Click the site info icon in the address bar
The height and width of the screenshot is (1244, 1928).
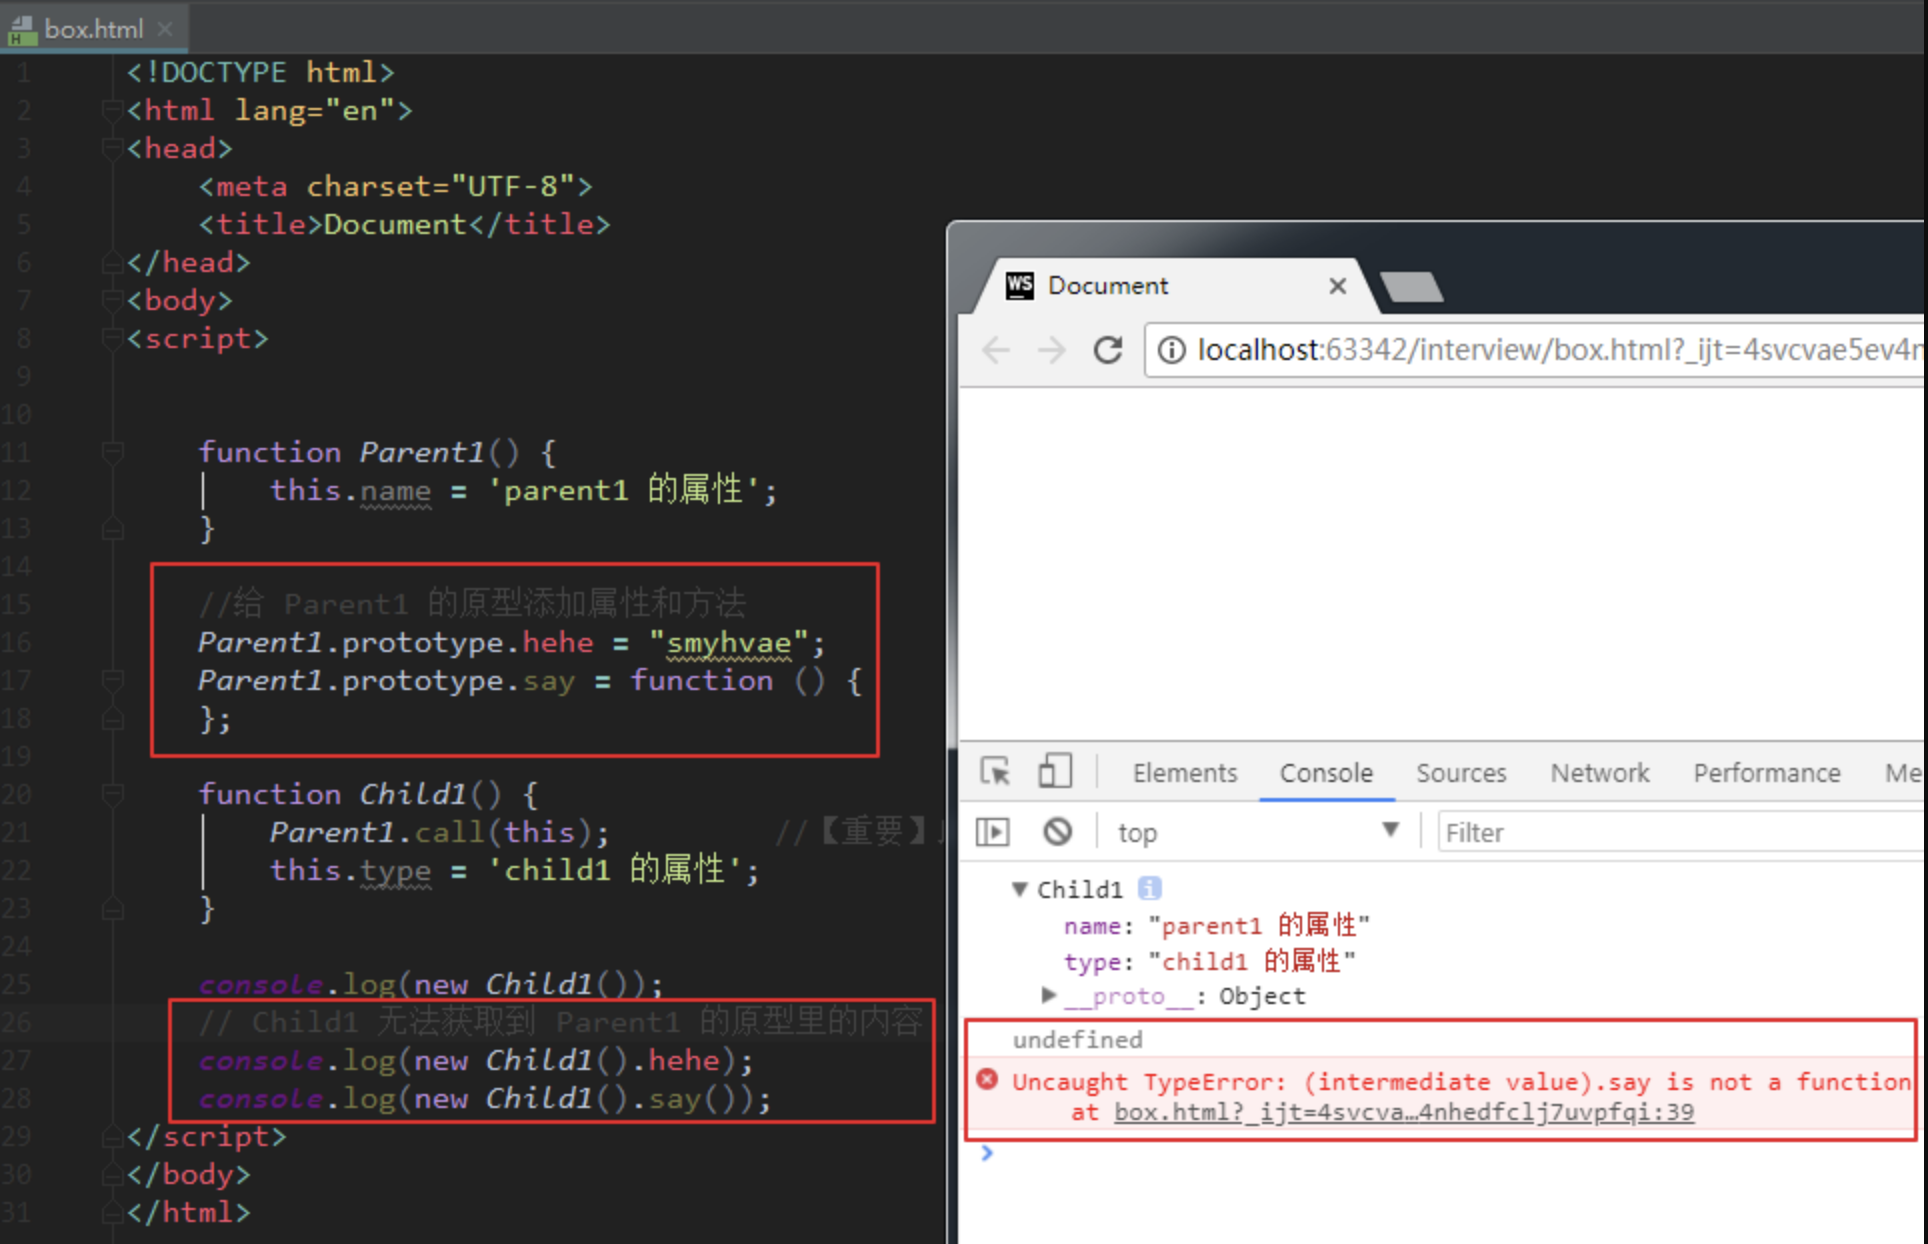(x=1171, y=350)
